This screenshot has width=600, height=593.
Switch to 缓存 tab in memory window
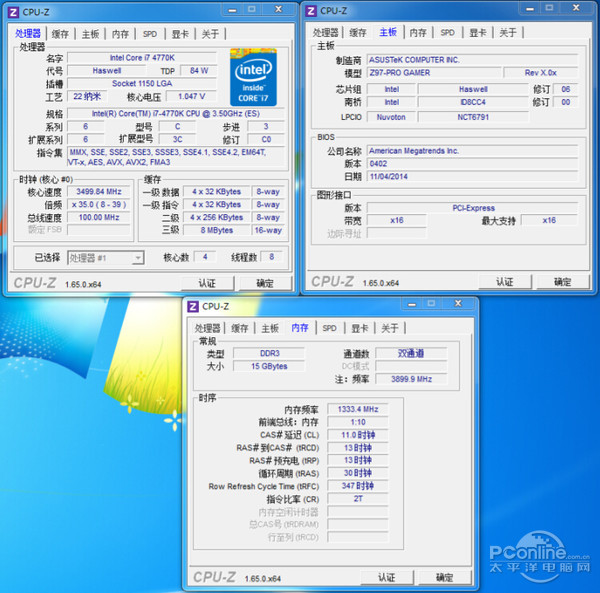[x=240, y=328]
